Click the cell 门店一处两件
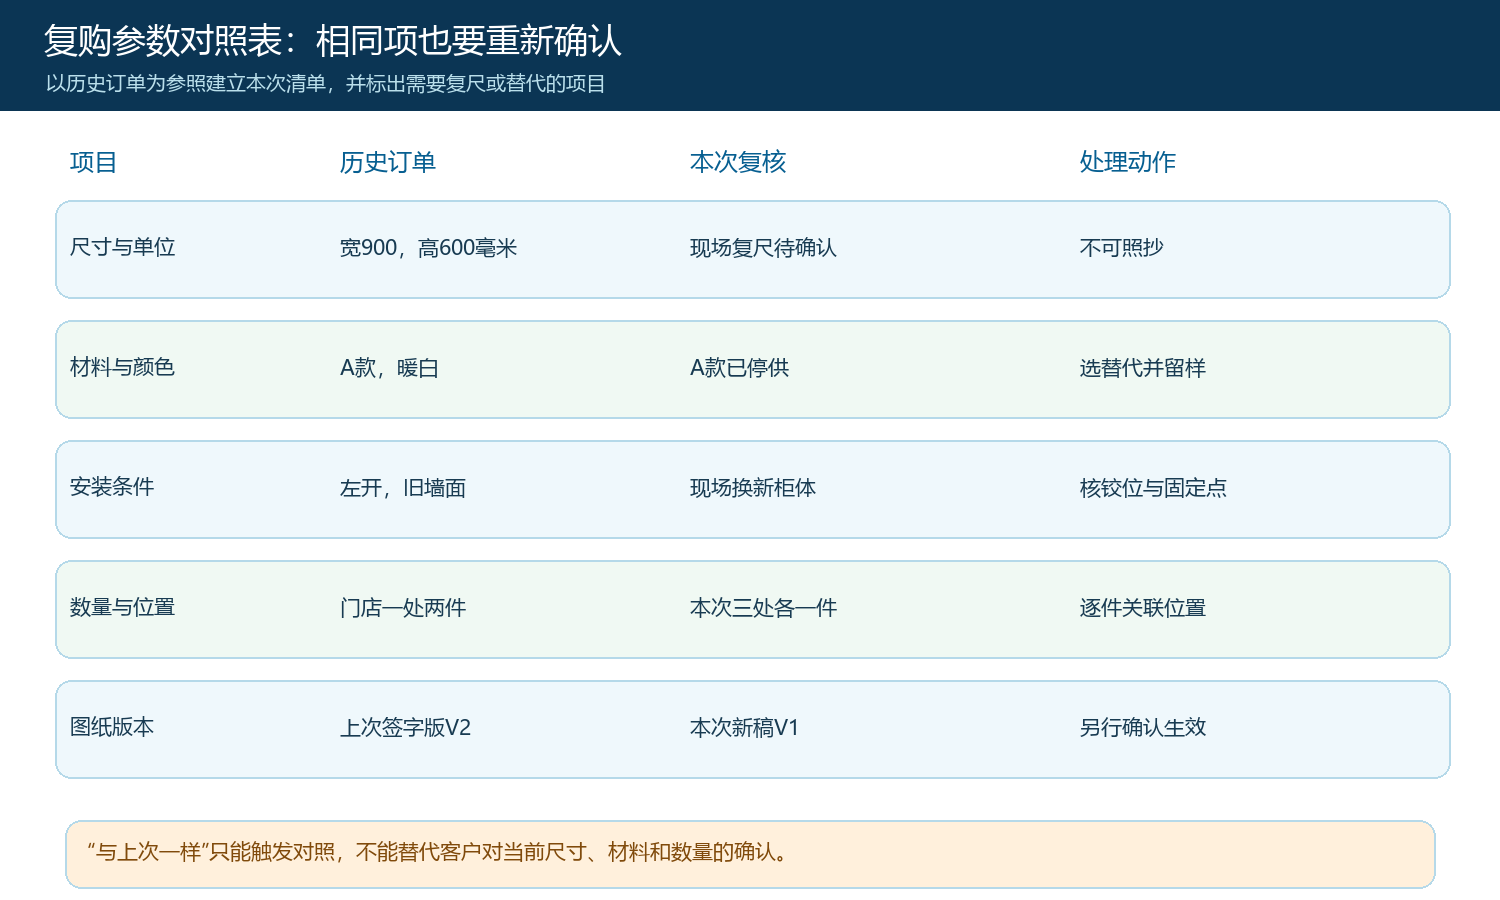1500x900 pixels. 403,608
